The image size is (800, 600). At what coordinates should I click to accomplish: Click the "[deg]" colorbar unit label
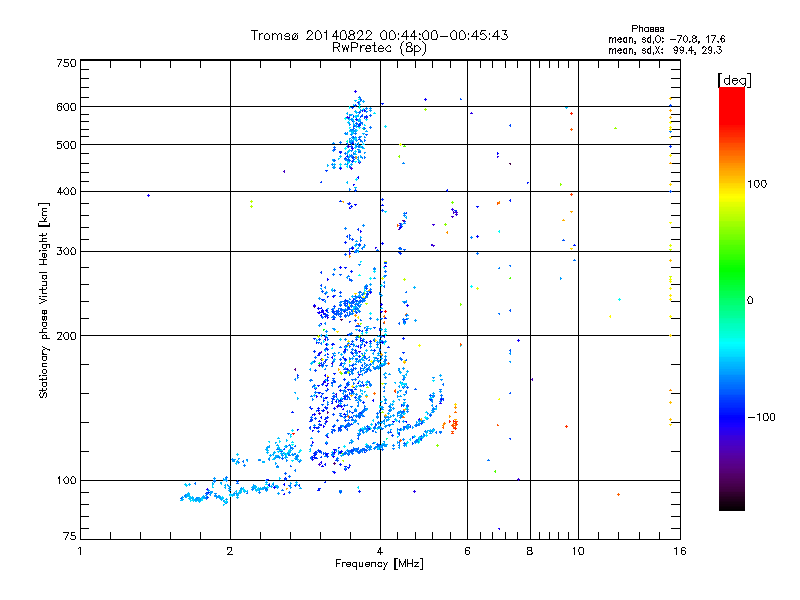tap(734, 80)
